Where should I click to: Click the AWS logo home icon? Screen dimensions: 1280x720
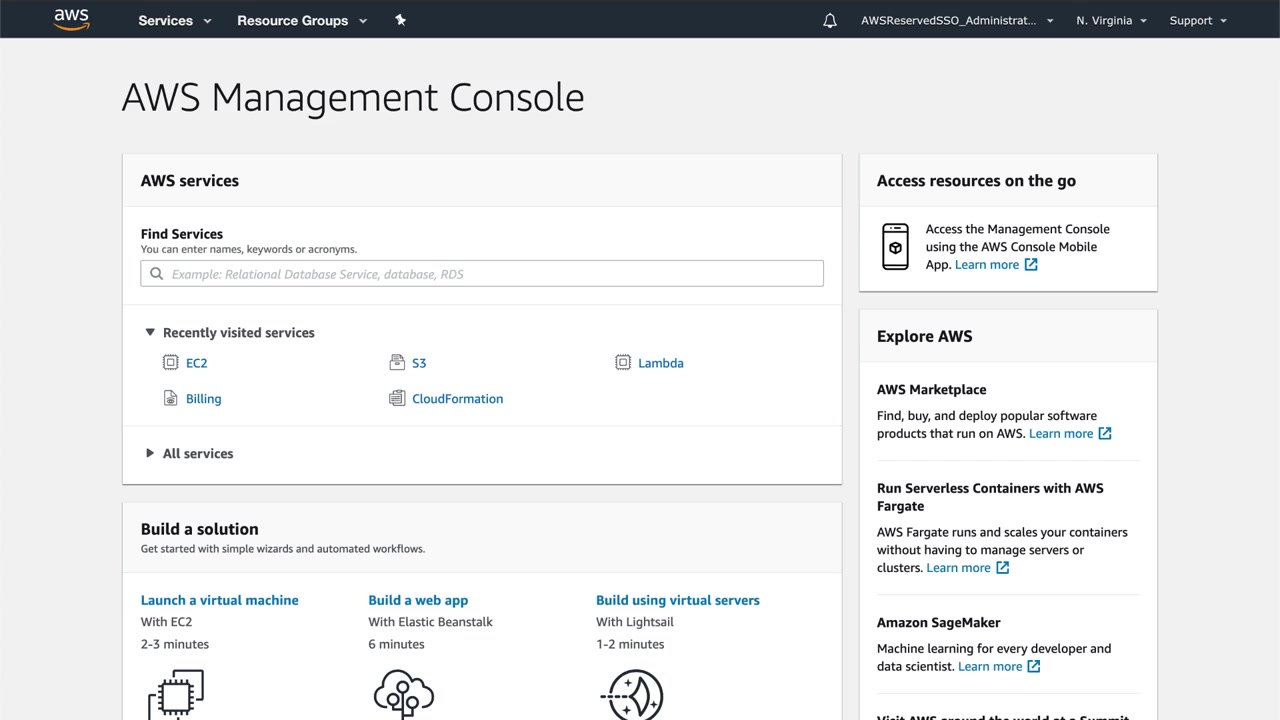[72, 20]
